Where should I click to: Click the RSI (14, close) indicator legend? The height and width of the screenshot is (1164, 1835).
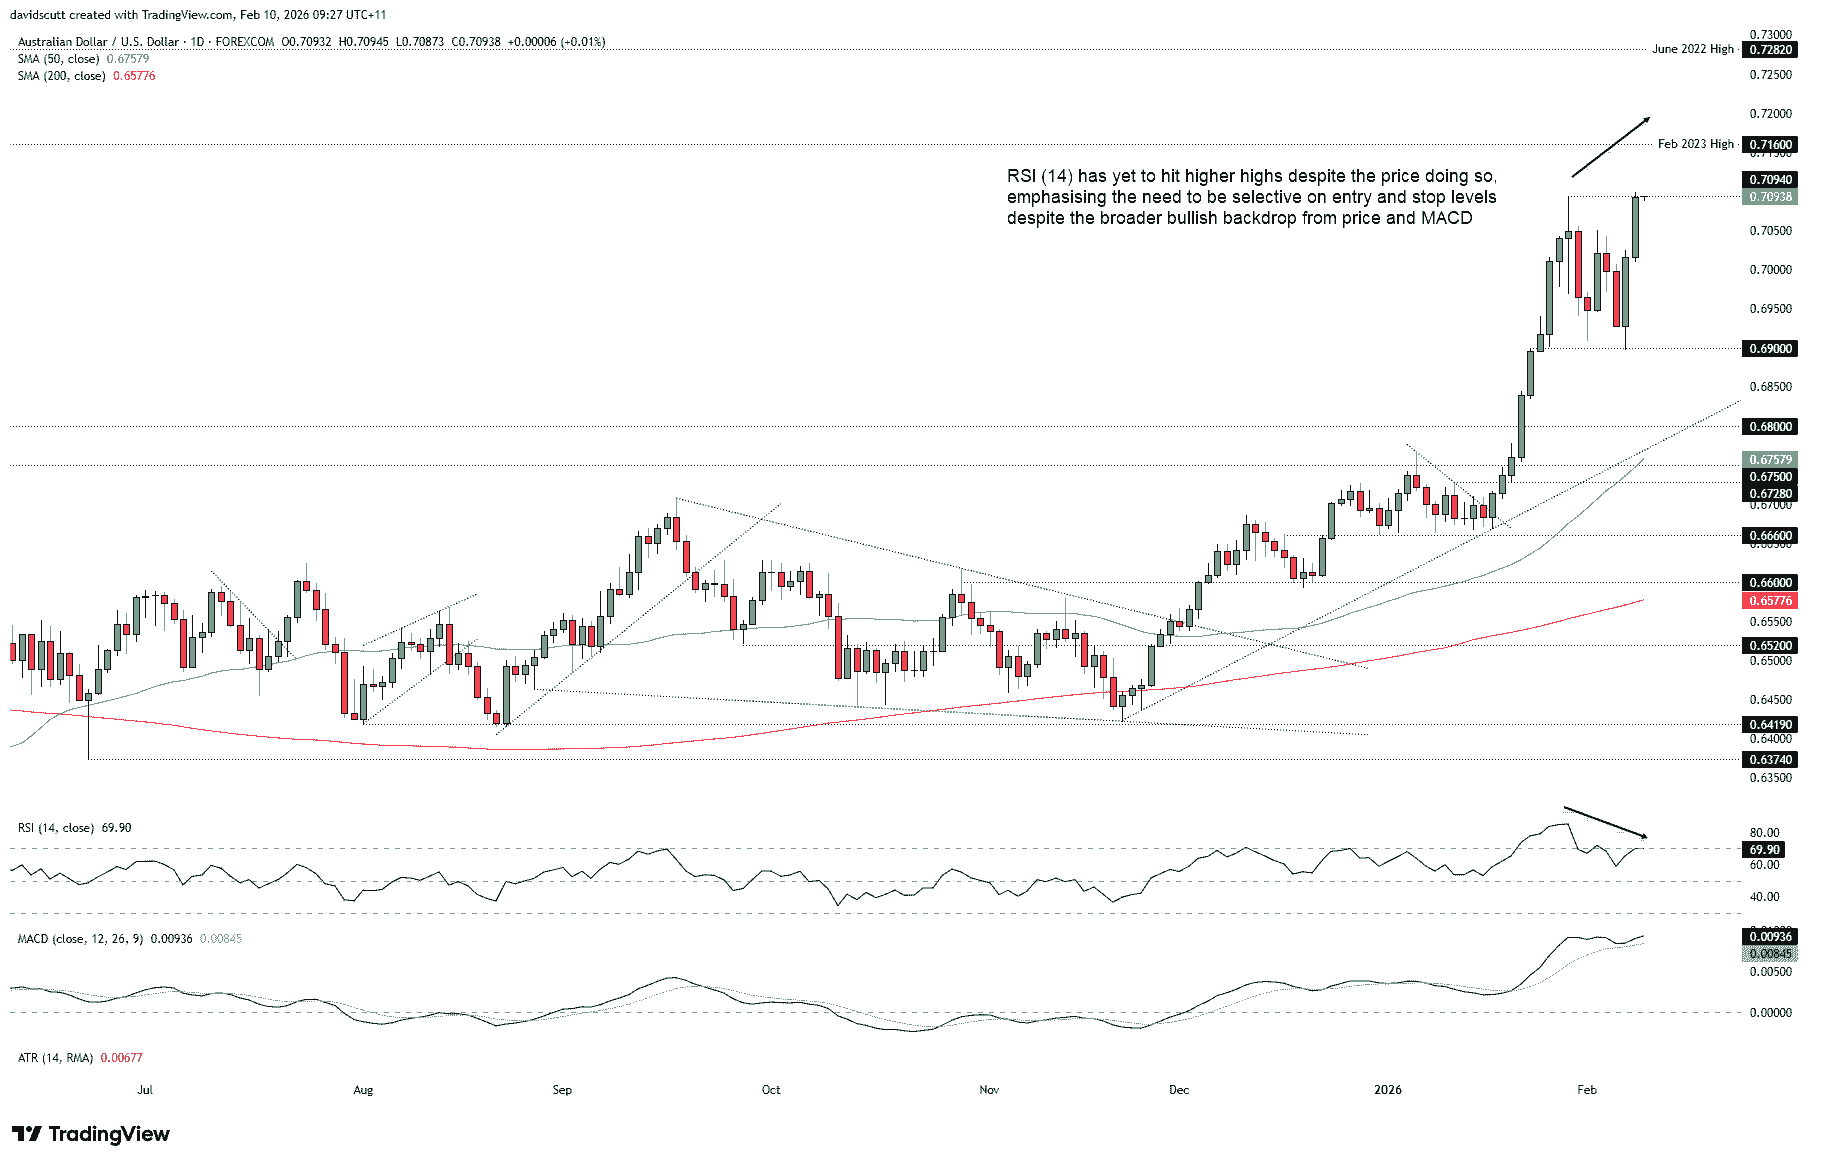(x=74, y=828)
